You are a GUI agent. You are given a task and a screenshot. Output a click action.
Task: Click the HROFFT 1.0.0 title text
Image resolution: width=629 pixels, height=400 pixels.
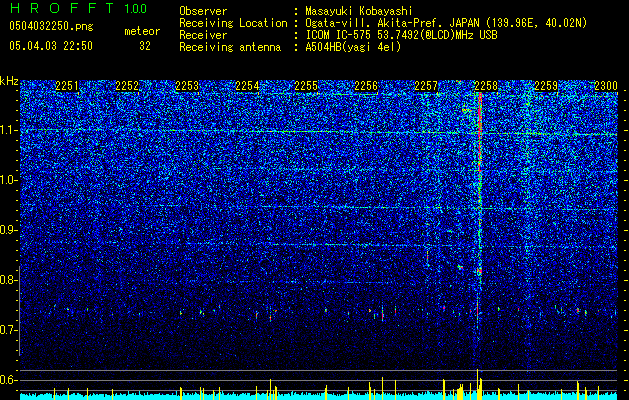pos(78,8)
